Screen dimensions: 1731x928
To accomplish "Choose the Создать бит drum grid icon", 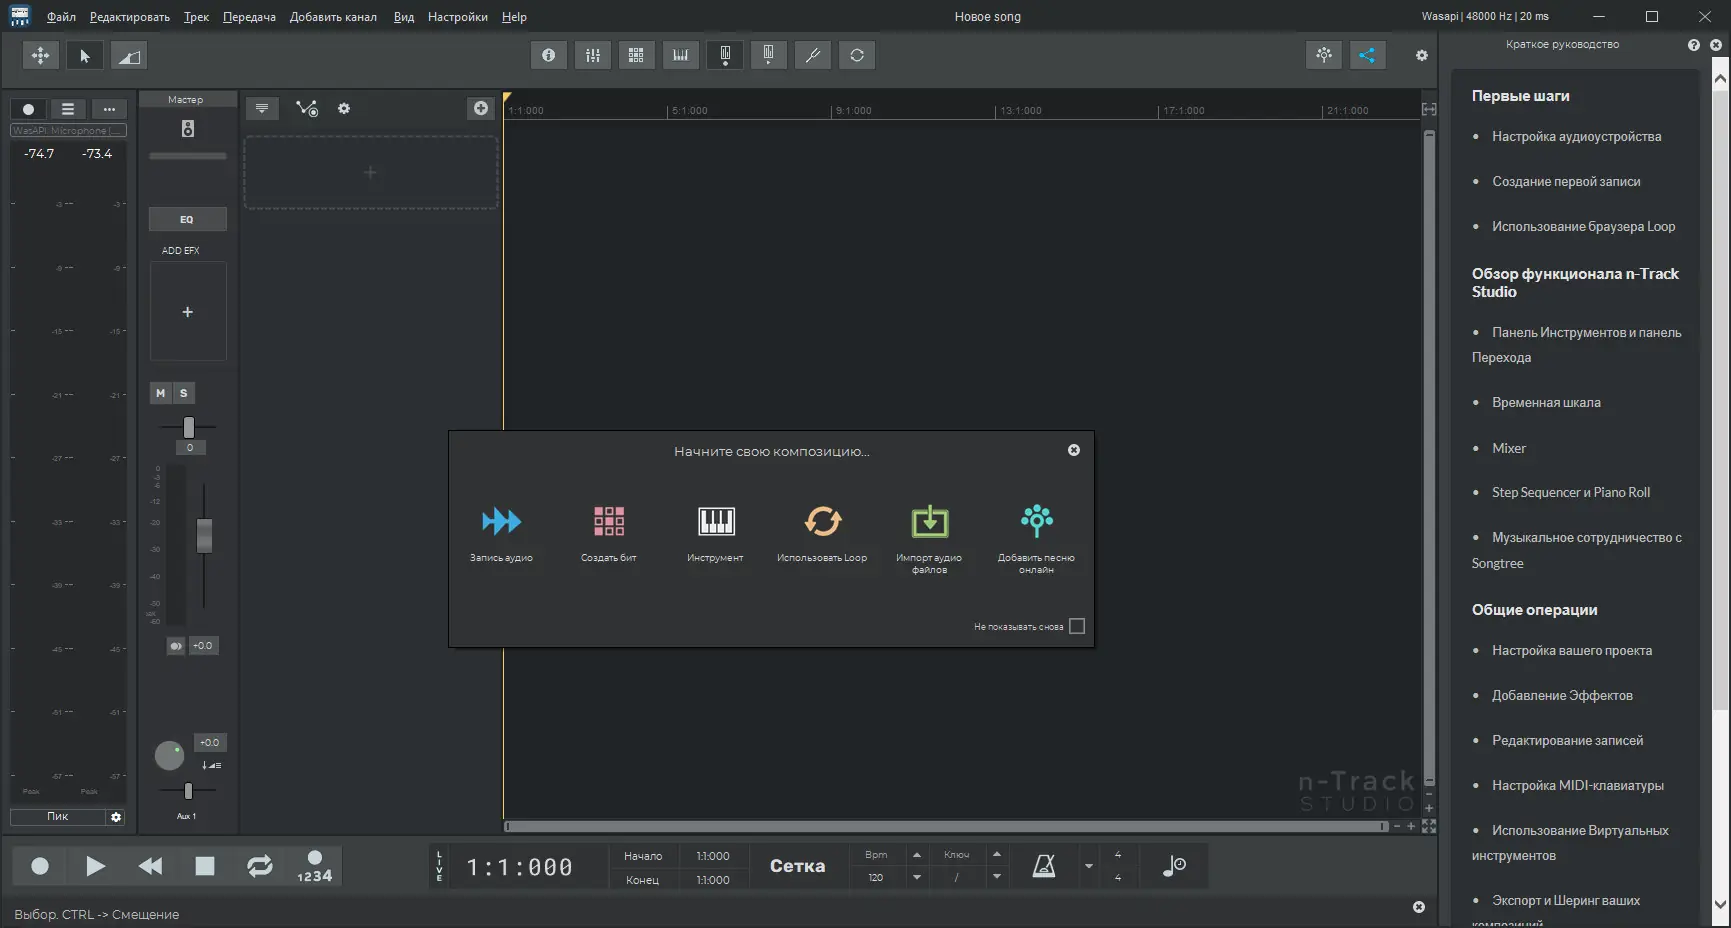I will click(x=609, y=521).
